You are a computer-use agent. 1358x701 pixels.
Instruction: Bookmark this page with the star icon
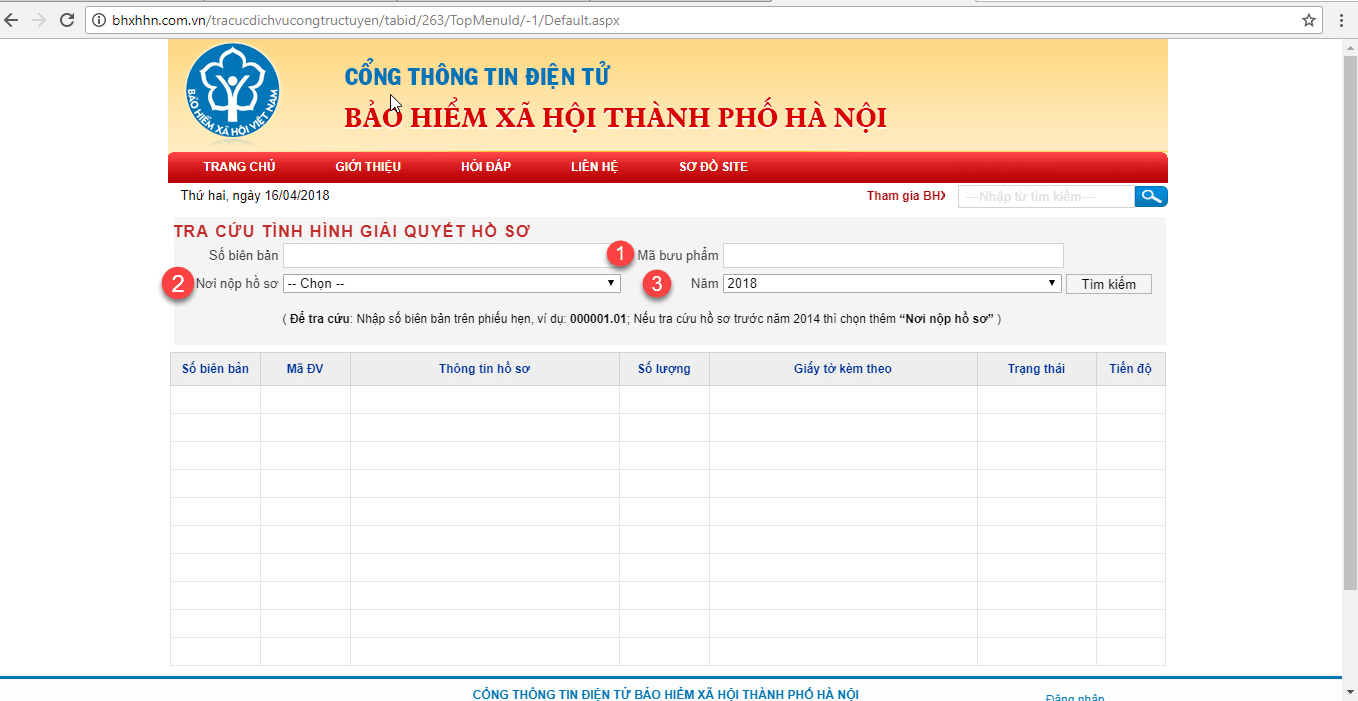point(1309,20)
